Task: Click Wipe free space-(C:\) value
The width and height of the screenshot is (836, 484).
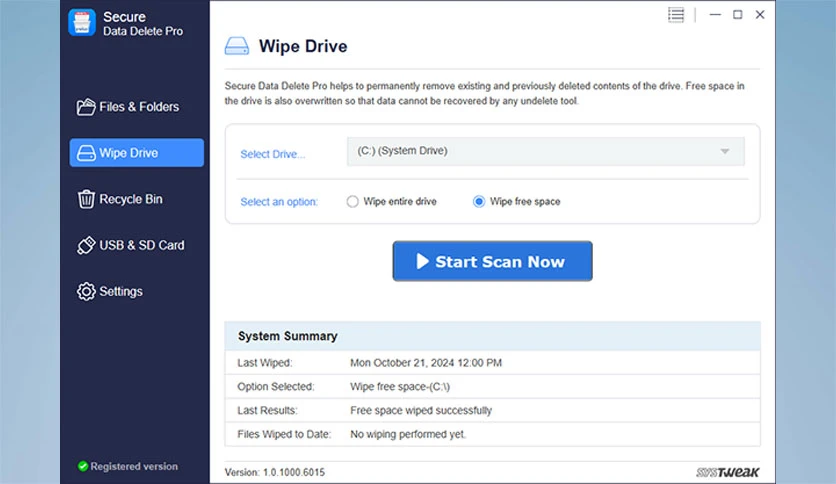Action: [x=400, y=386]
